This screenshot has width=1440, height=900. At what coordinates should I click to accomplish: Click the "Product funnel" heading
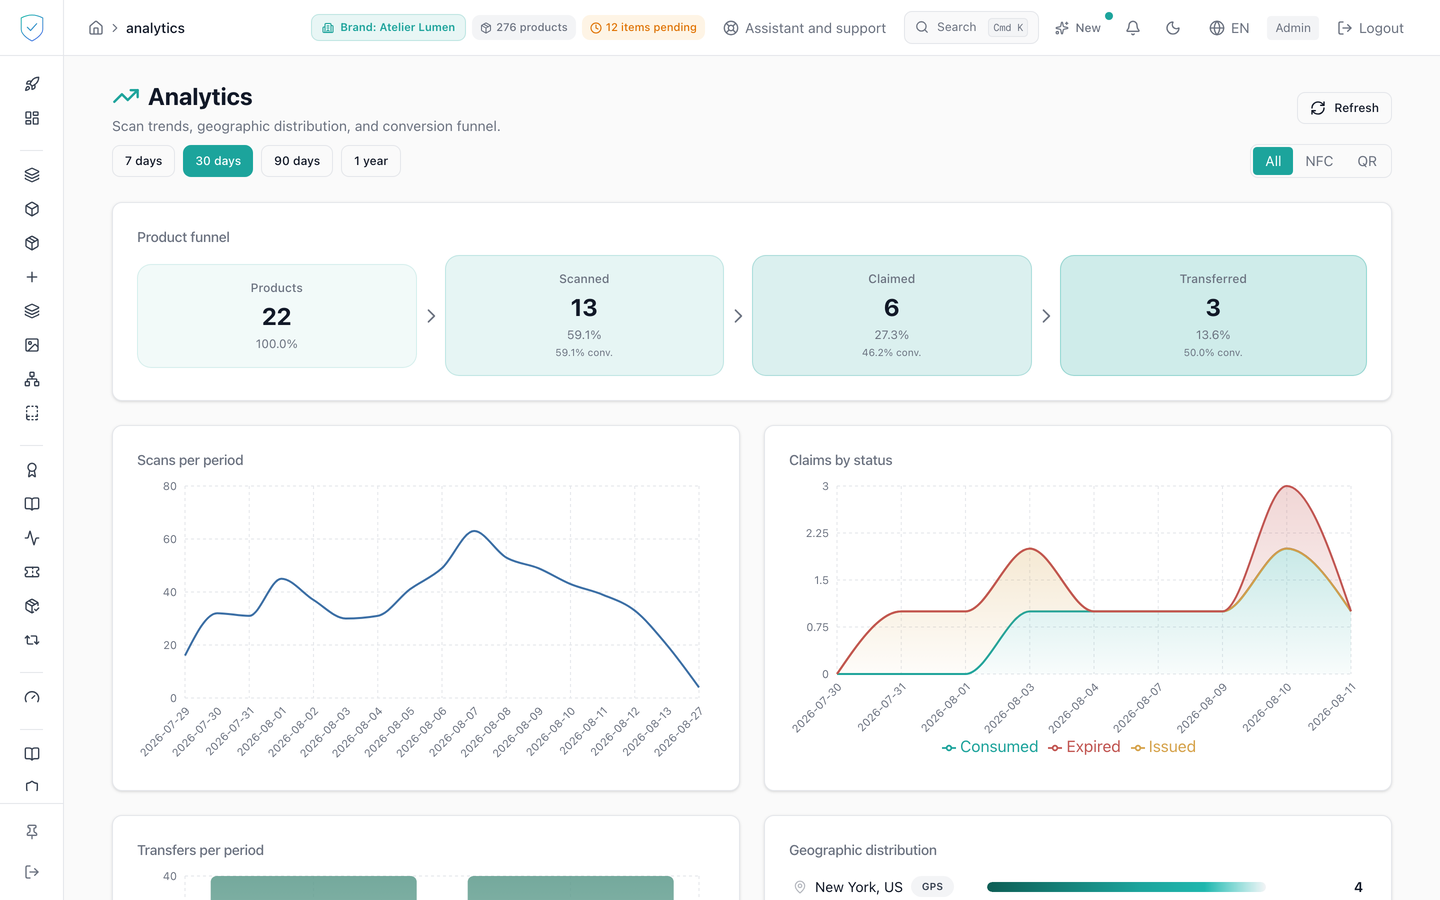point(183,237)
